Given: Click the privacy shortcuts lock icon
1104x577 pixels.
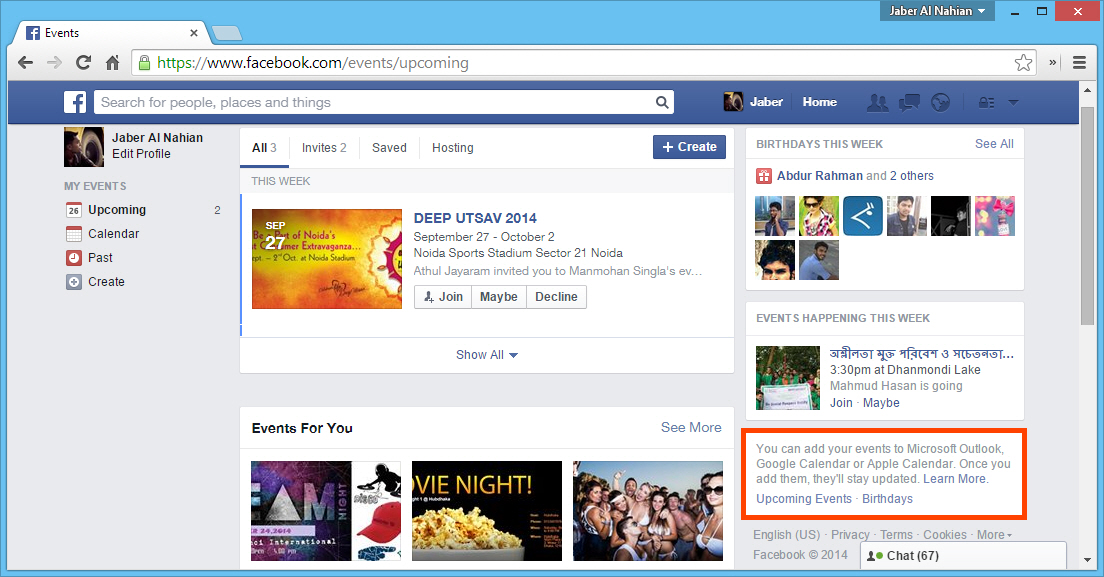Looking at the screenshot, I should click(x=985, y=102).
